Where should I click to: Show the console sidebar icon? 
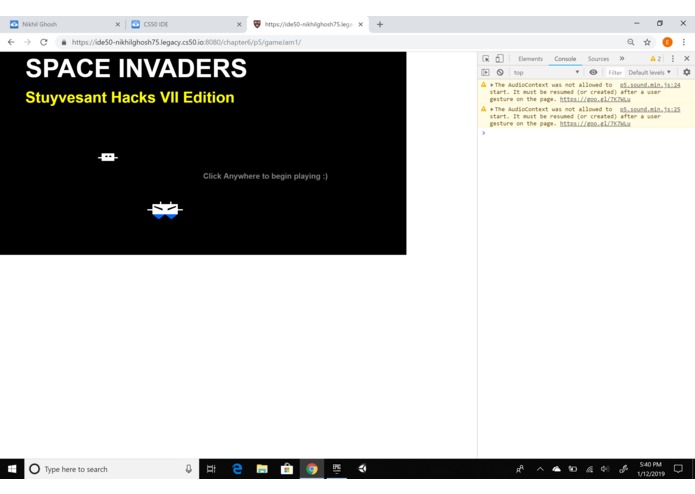(x=485, y=72)
